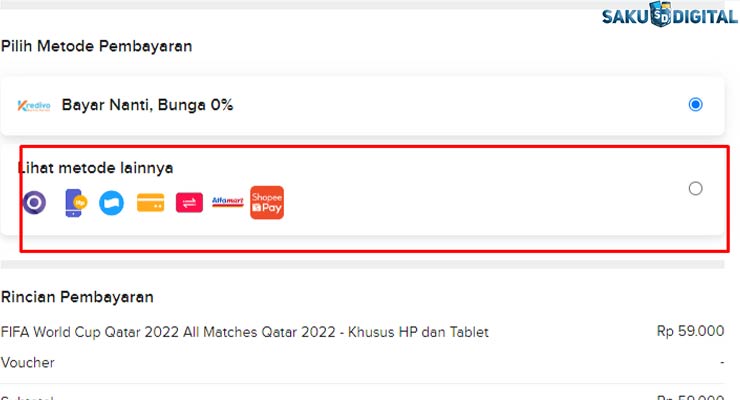Viewport: 740px width, 400px height.
Task: Select the Bayar Nanti radio button
Action: point(696,104)
